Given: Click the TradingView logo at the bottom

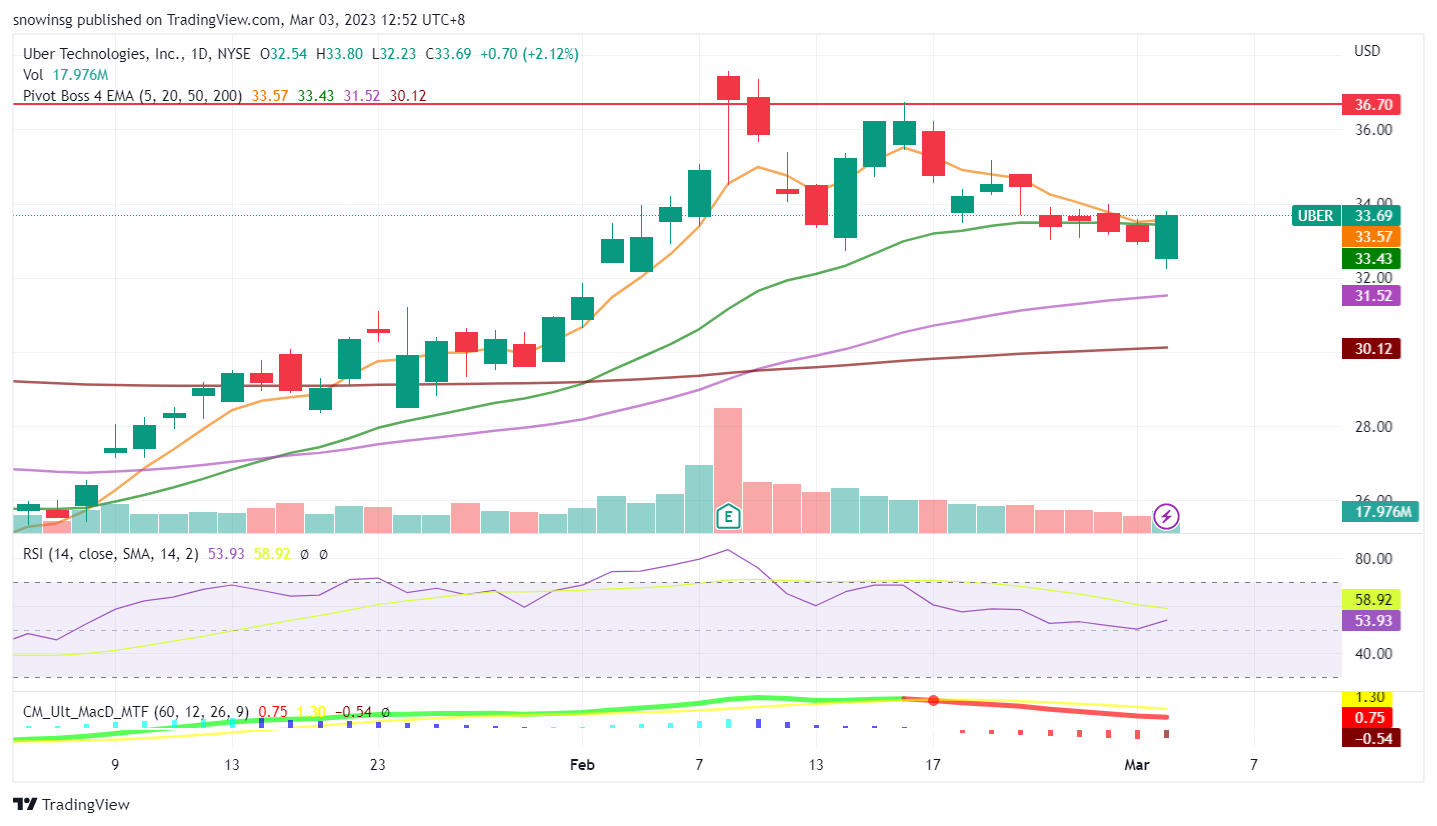Looking at the screenshot, I should pyautogui.click(x=71, y=804).
